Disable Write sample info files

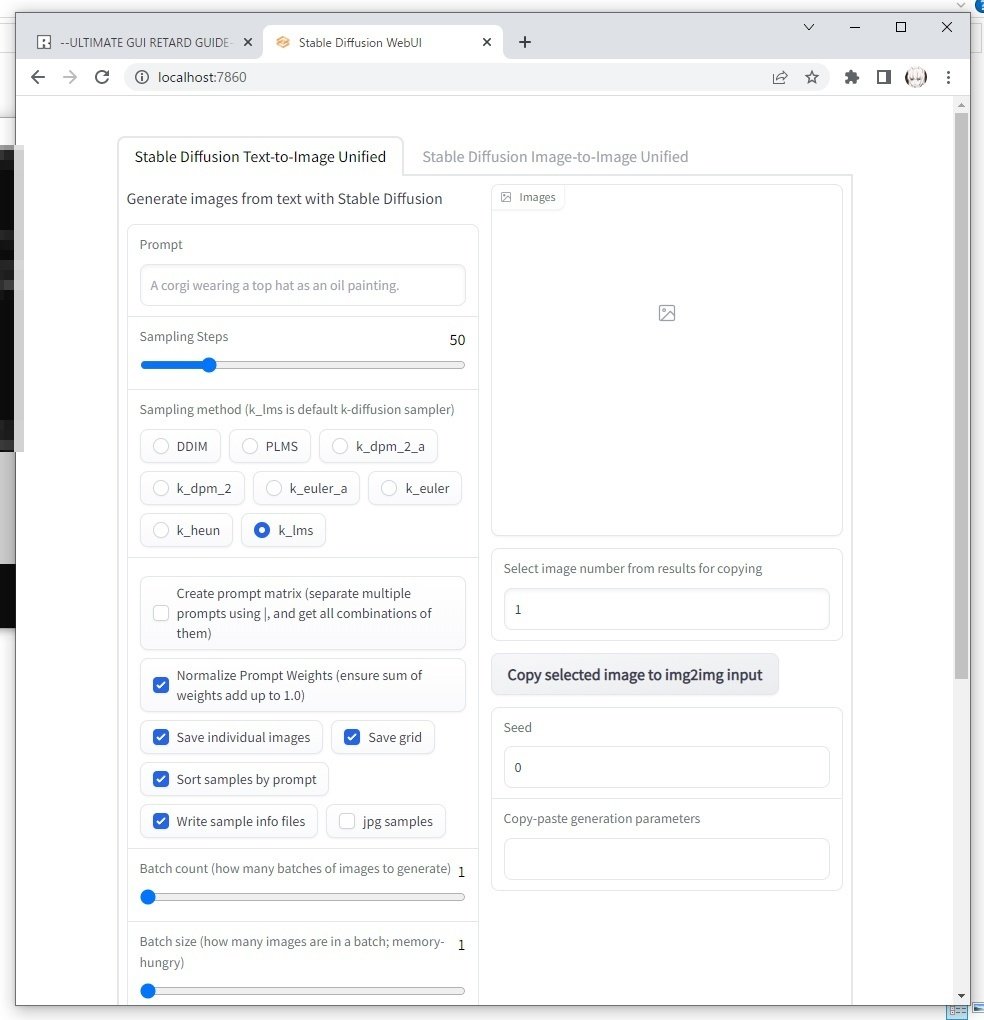tap(161, 821)
